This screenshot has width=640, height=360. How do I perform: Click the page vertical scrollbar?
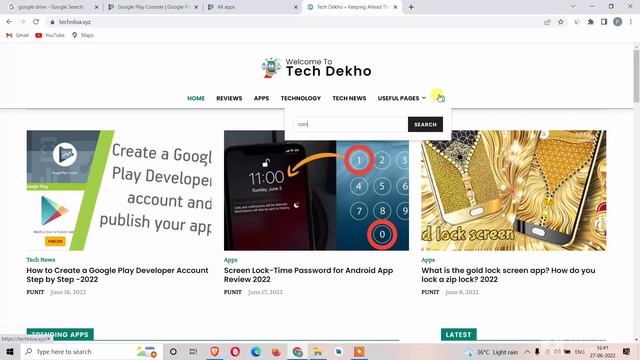click(636, 76)
